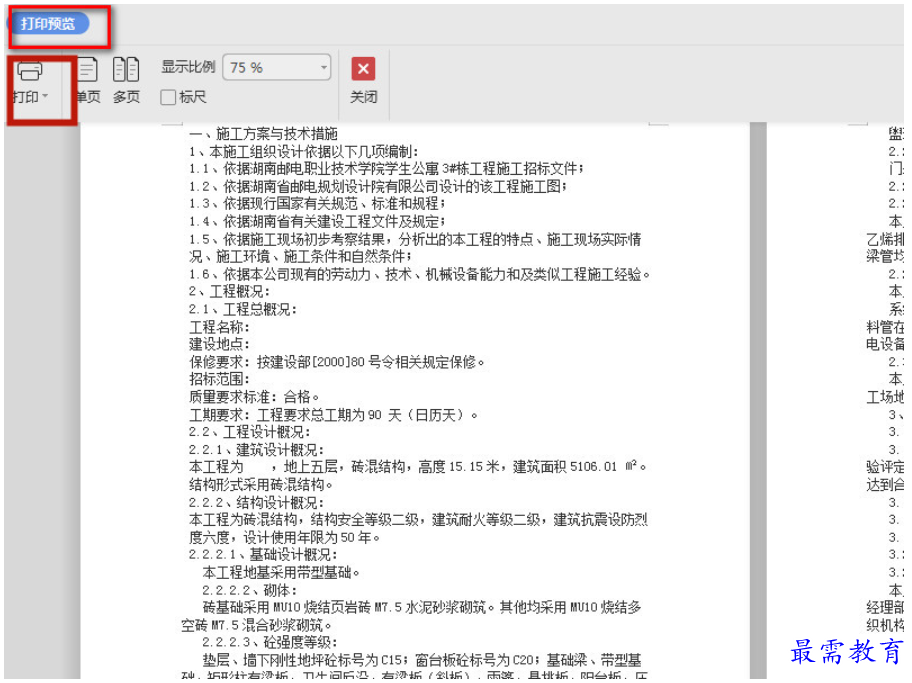Click line 工期要求 总工期为 90 天

pos(333,415)
